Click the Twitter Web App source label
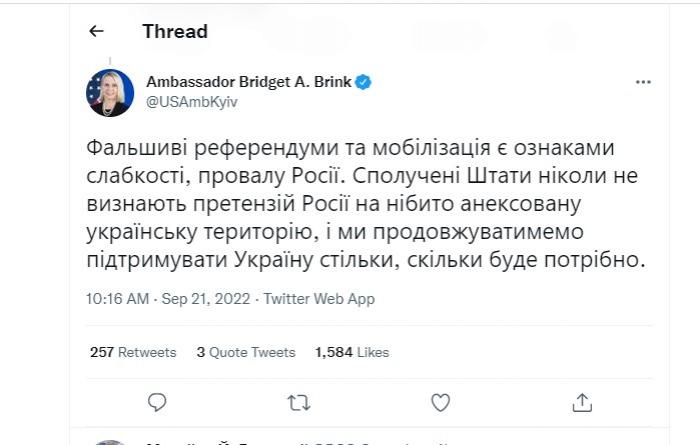The image size is (700, 445). coord(319,299)
